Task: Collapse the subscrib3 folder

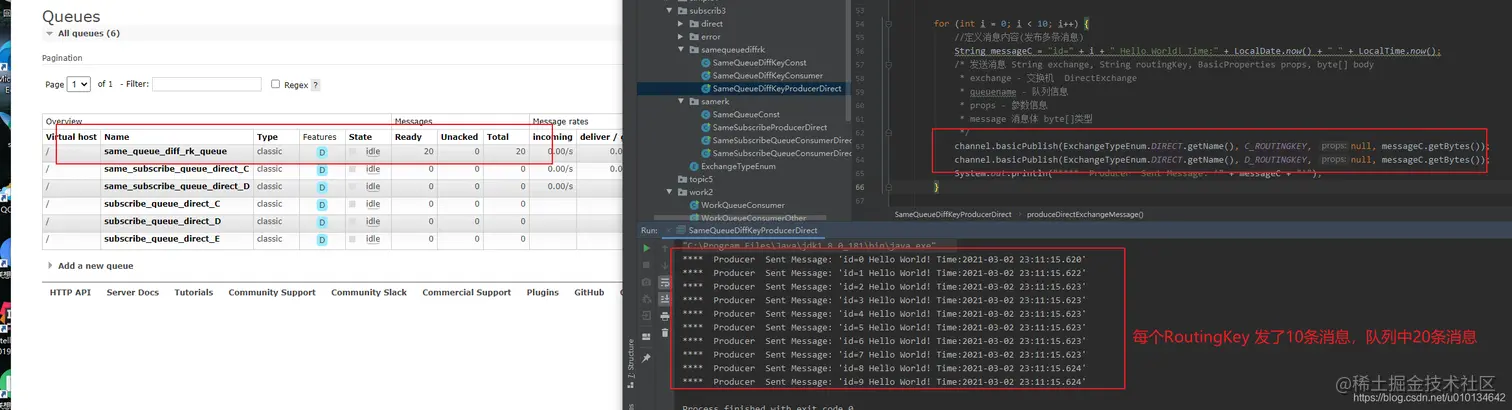Action: pyautogui.click(x=667, y=10)
